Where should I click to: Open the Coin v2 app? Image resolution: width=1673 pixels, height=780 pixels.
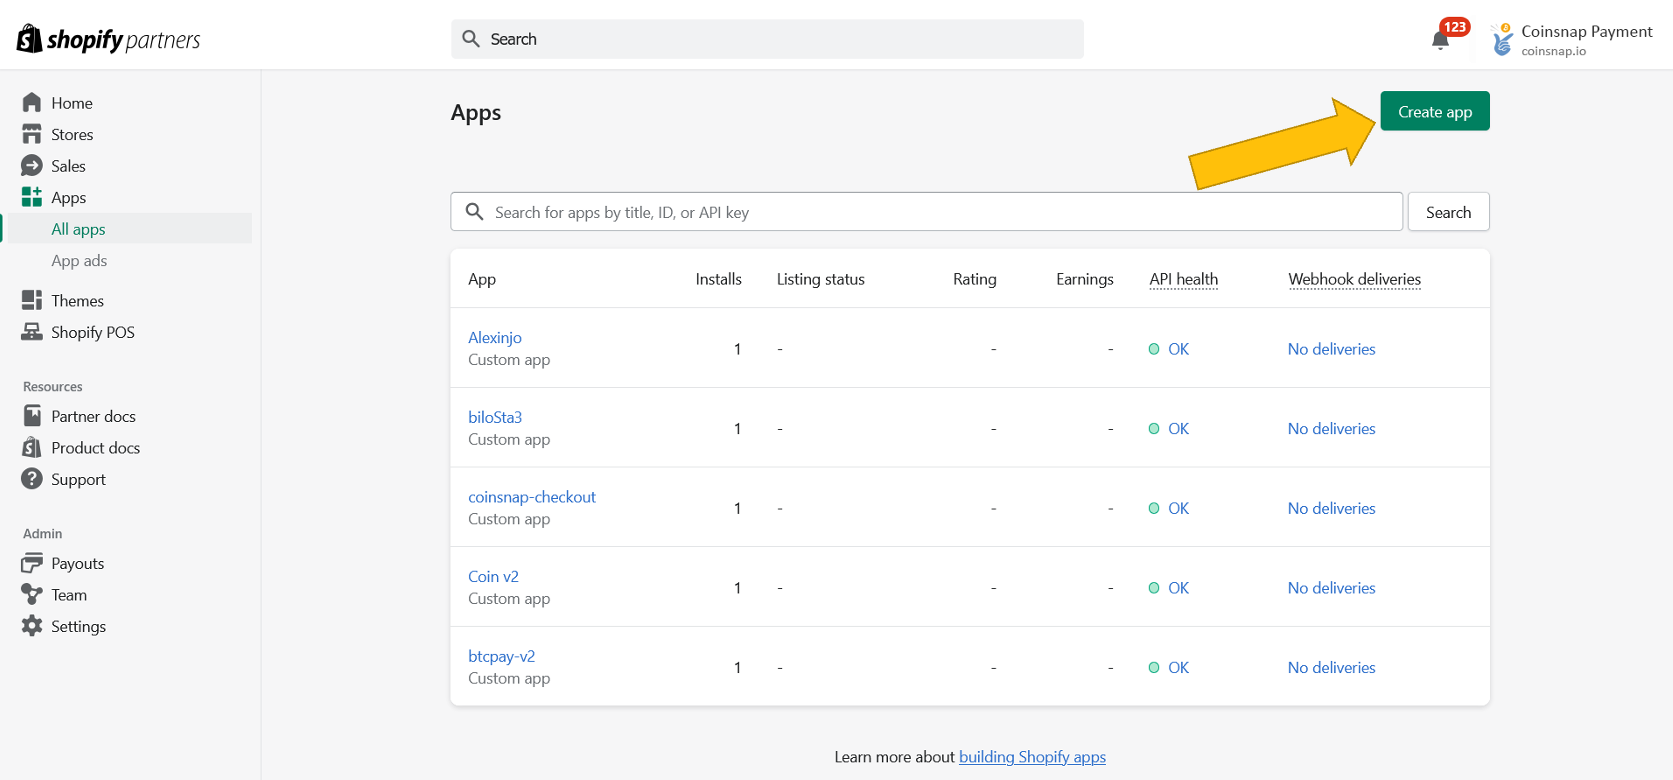[493, 576]
